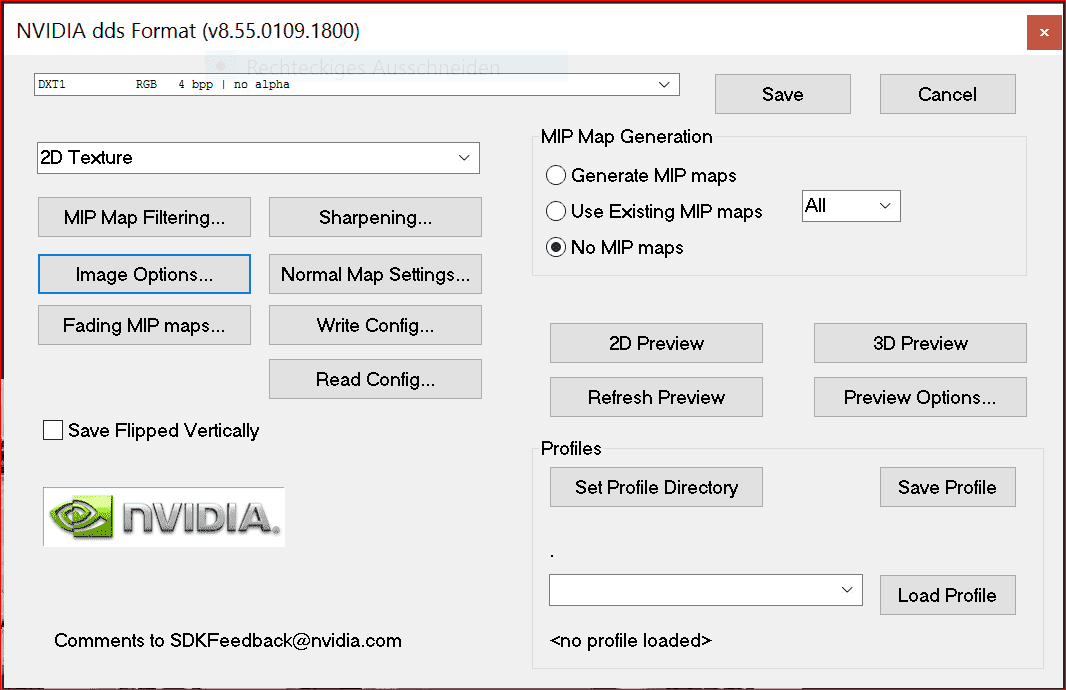
Task: Open Normal Map Settings
Action: (x=375, y=274)
